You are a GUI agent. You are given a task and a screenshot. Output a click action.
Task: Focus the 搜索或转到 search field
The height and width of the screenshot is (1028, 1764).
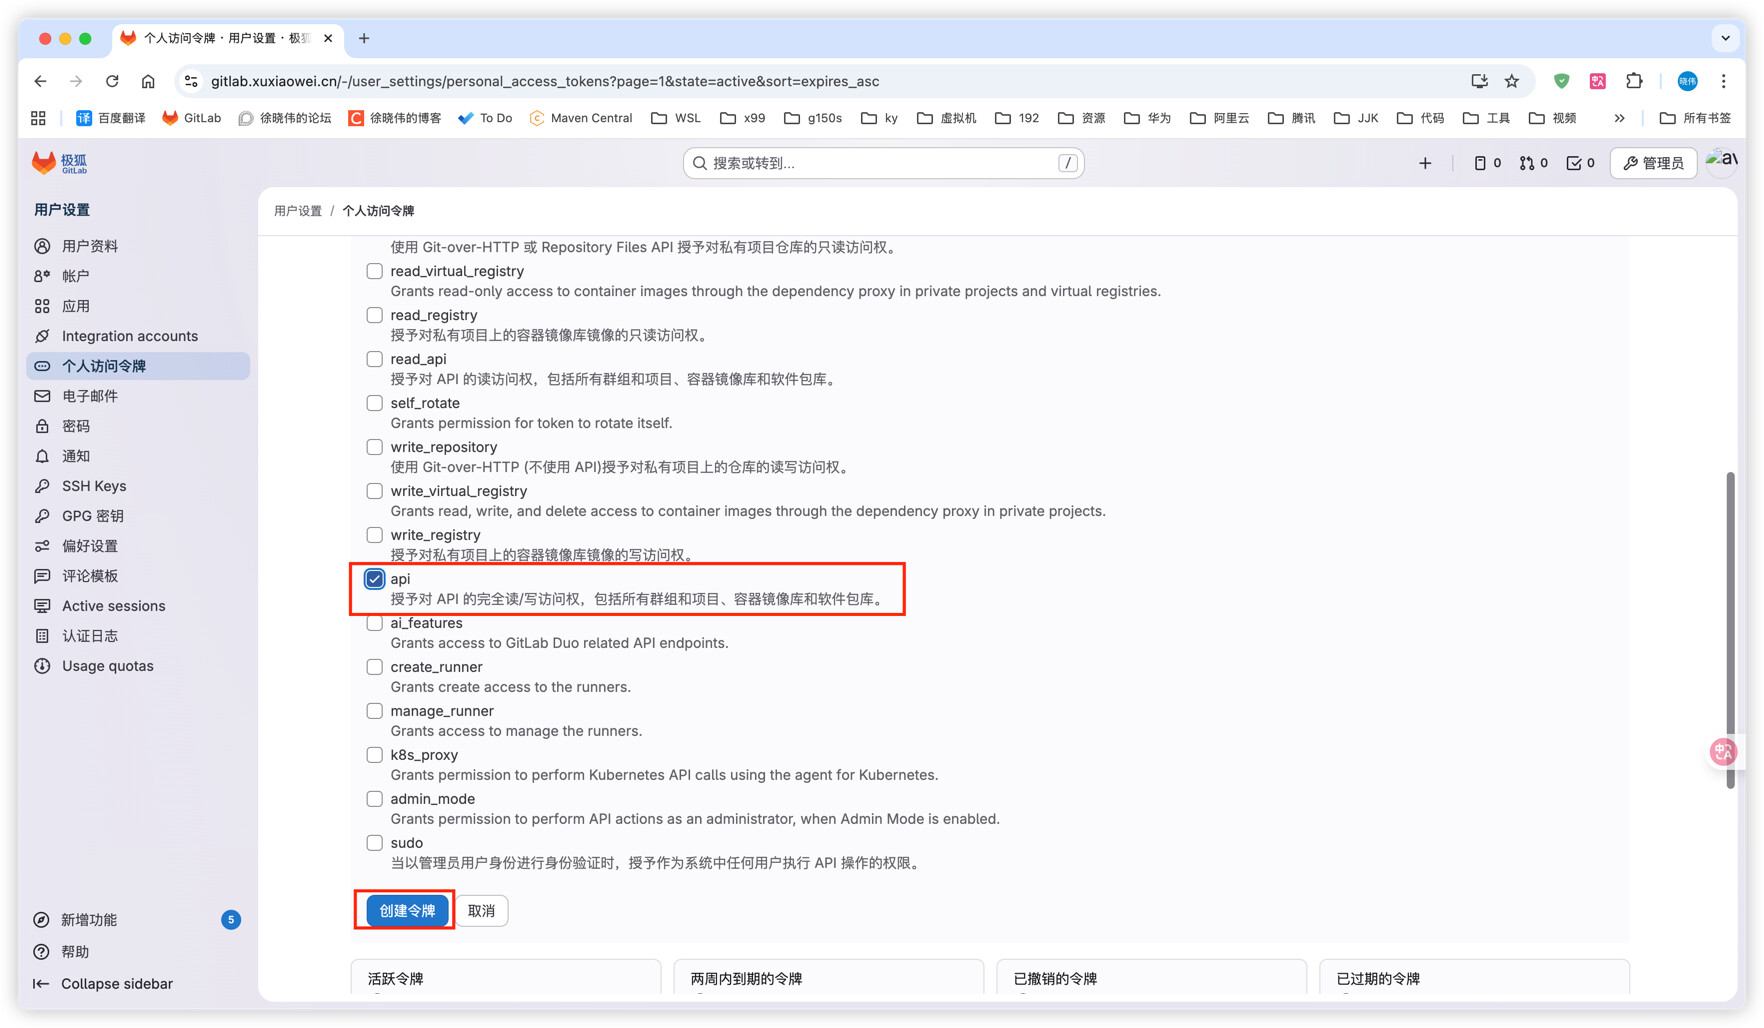(x=882, y=163)
